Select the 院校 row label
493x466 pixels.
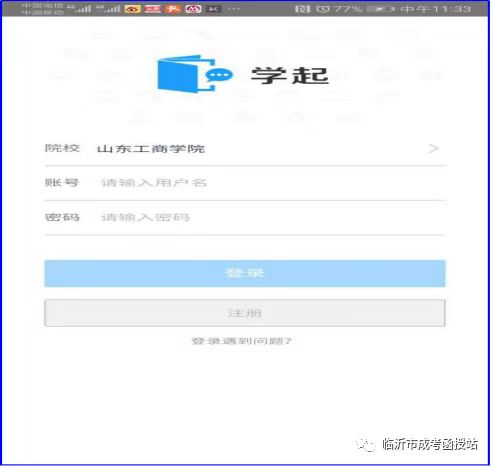coord(62,148)
